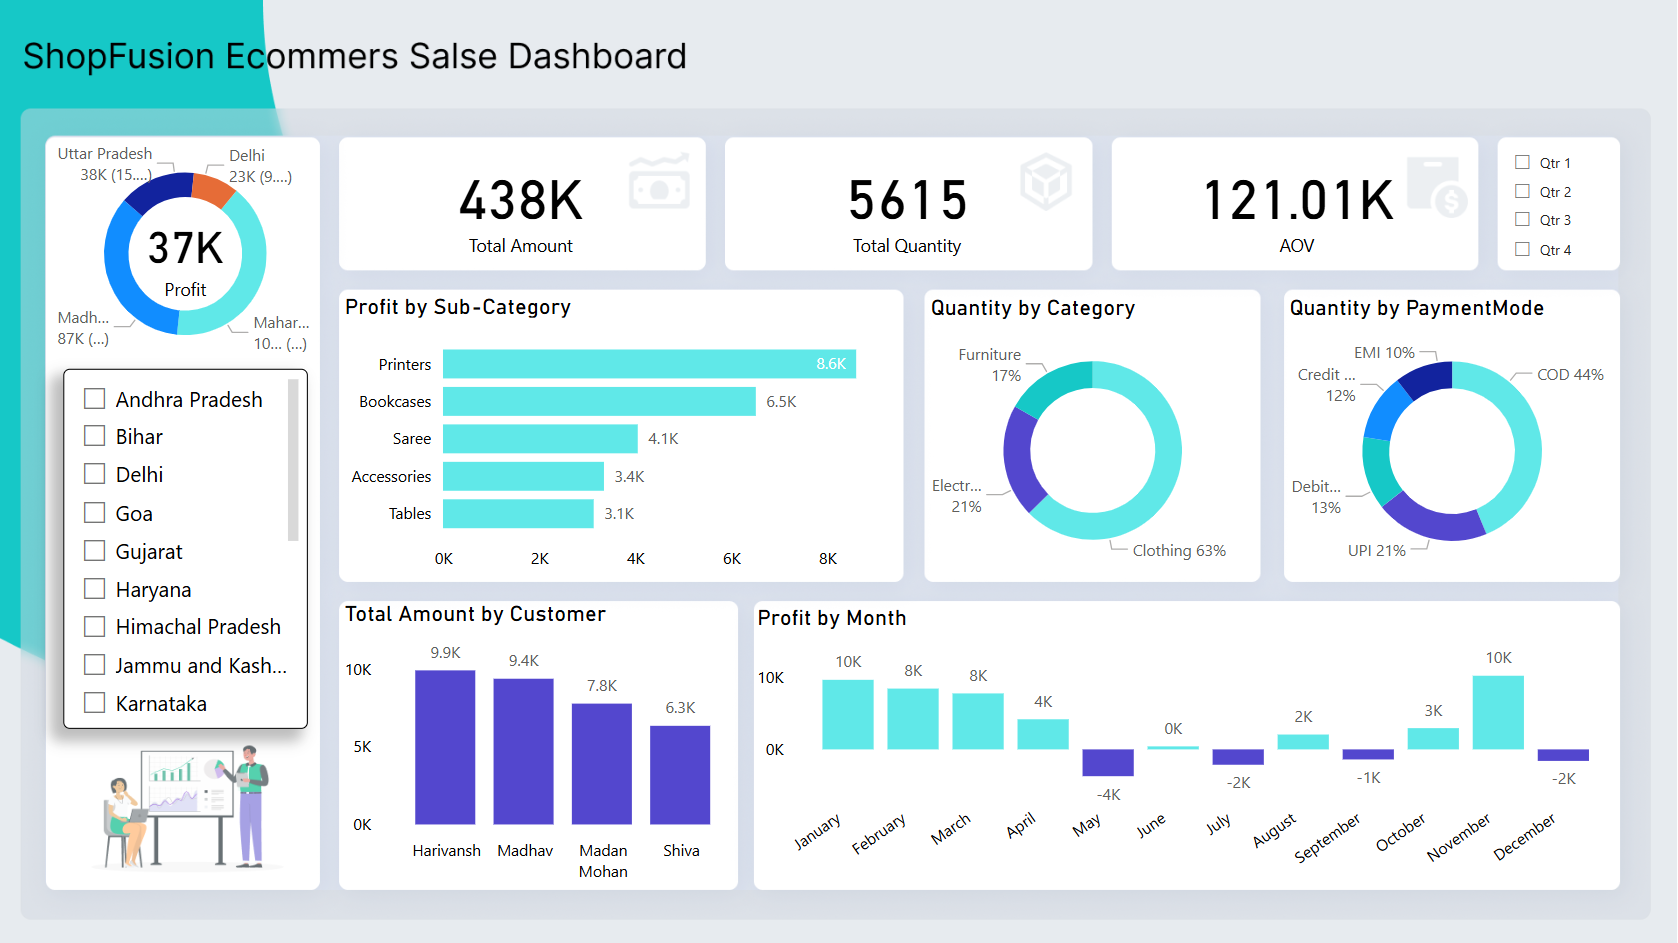Enable the Qtr 3 filter checkbox
This screenshot has width=1678, height=943.
pos(1522,220)
